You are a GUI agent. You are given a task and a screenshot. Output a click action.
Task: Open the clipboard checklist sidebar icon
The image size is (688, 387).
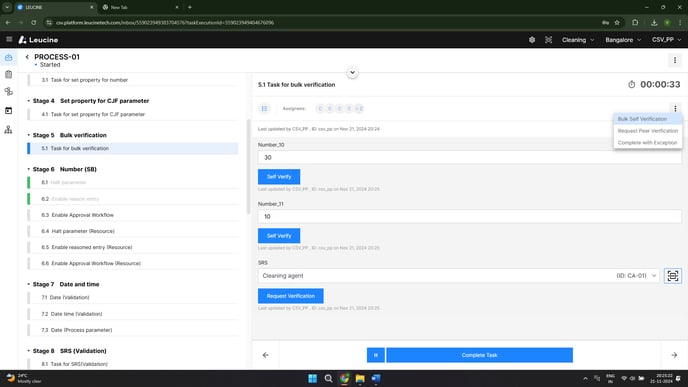[8, 74]
